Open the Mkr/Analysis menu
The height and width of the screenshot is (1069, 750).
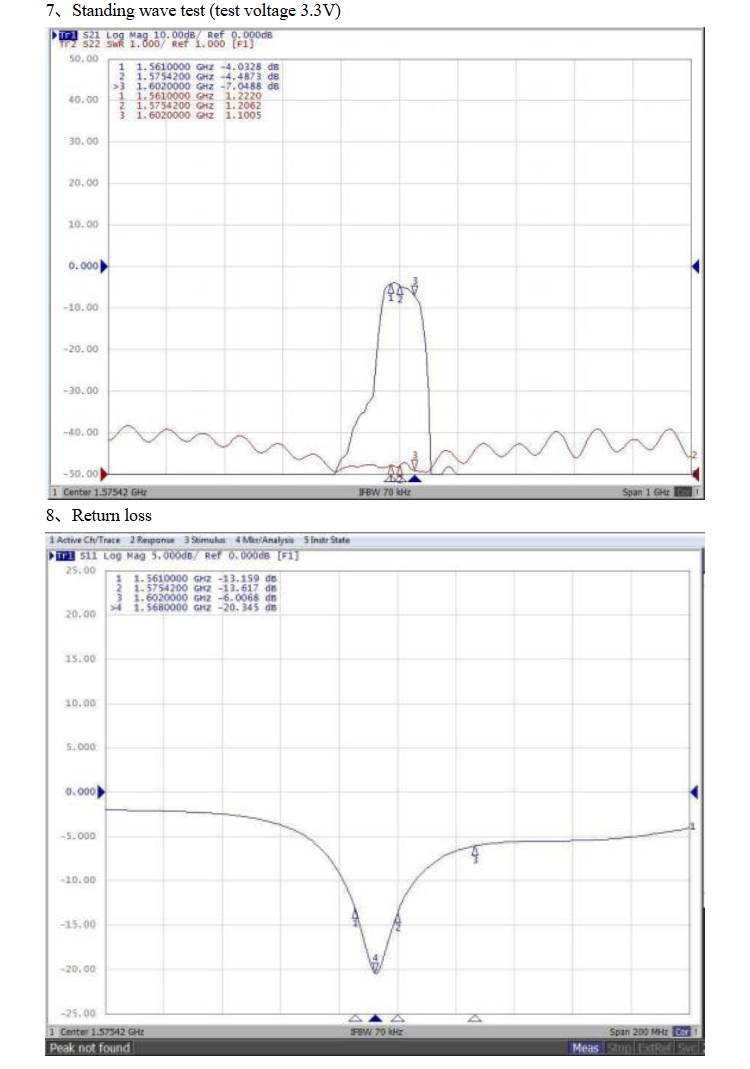click(x=265, y=540)
